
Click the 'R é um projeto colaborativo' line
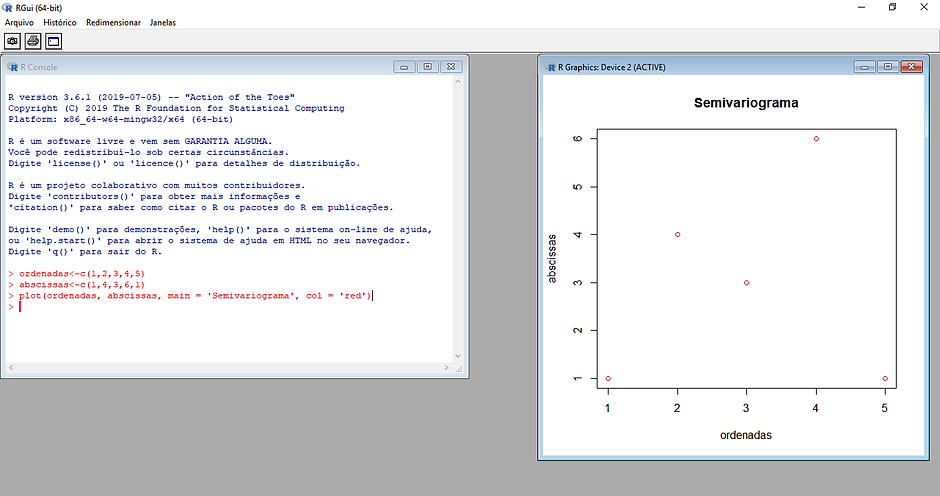tap(156, 185)
